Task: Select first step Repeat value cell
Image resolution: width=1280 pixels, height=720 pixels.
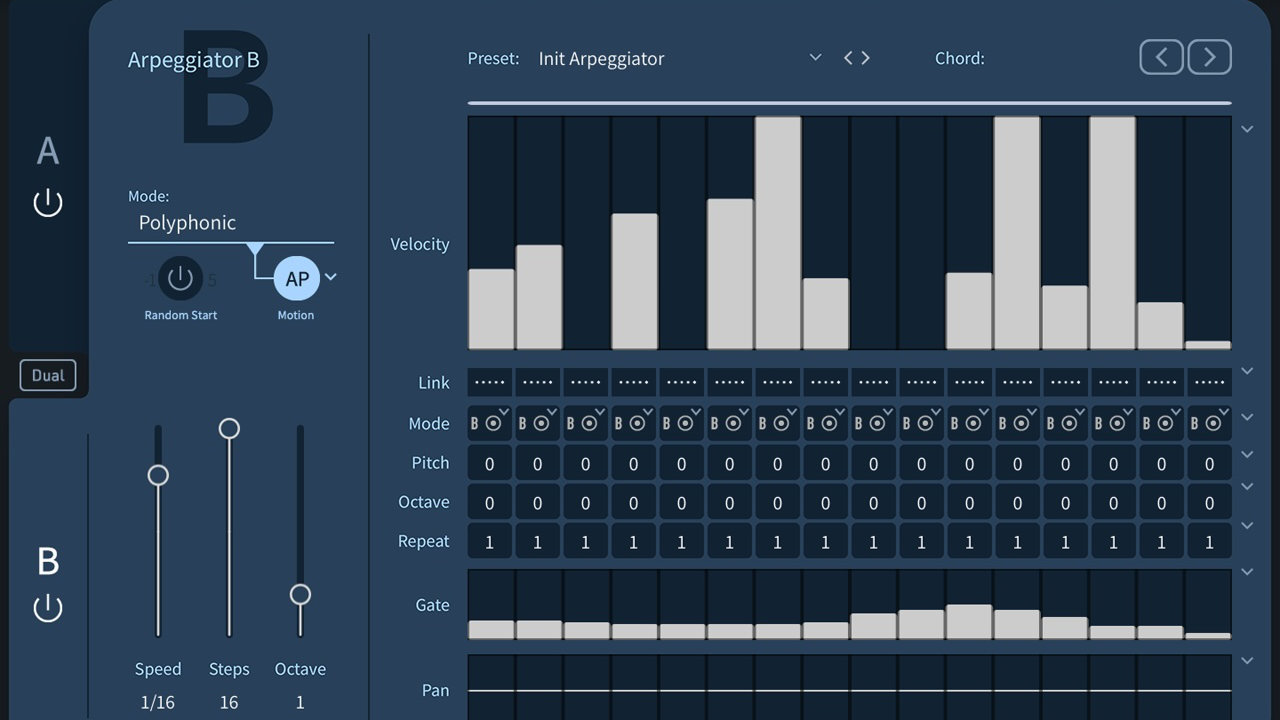Action: 490,542
